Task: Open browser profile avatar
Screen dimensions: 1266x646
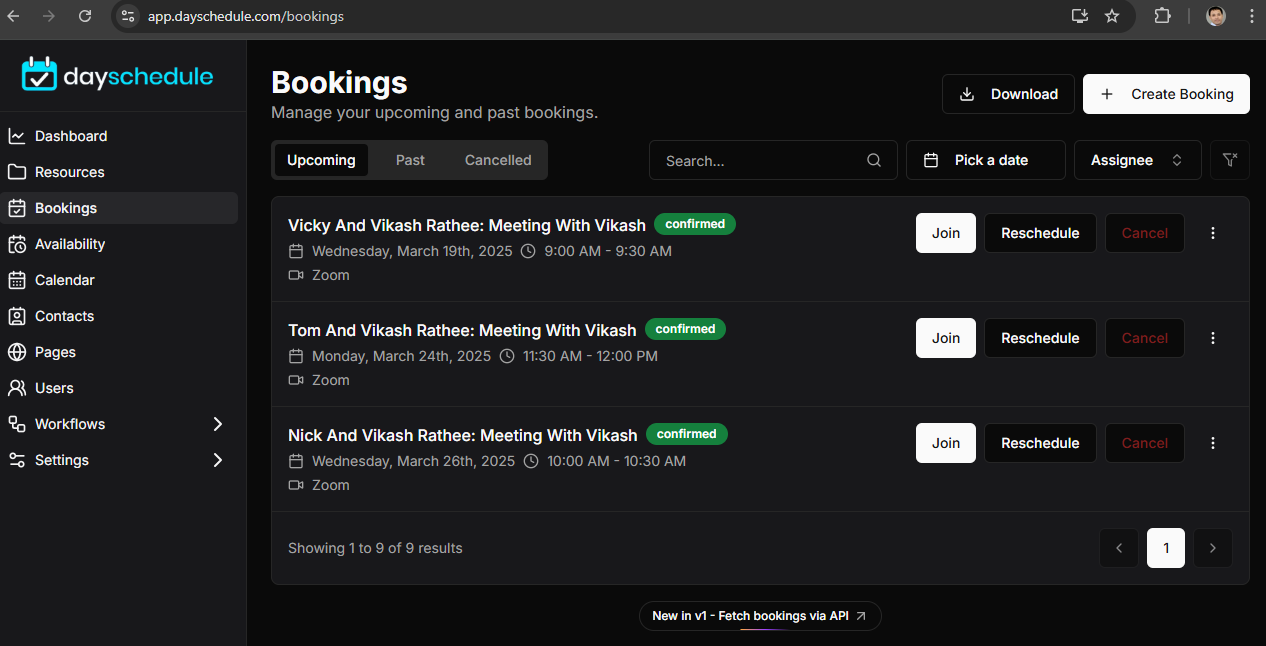Action: 1216,16
